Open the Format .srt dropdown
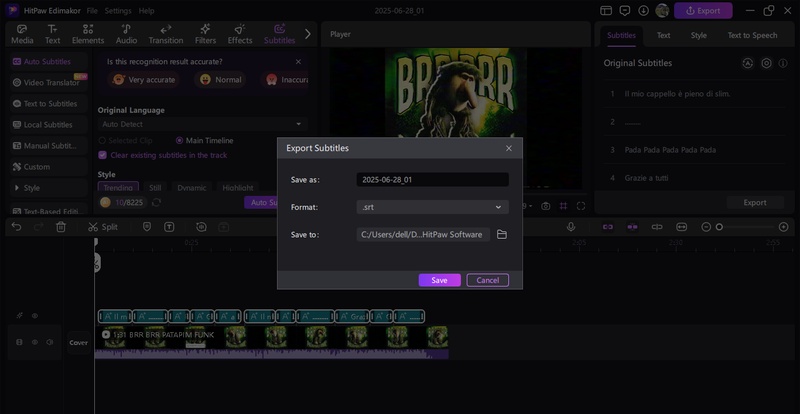 click(432, 207)
